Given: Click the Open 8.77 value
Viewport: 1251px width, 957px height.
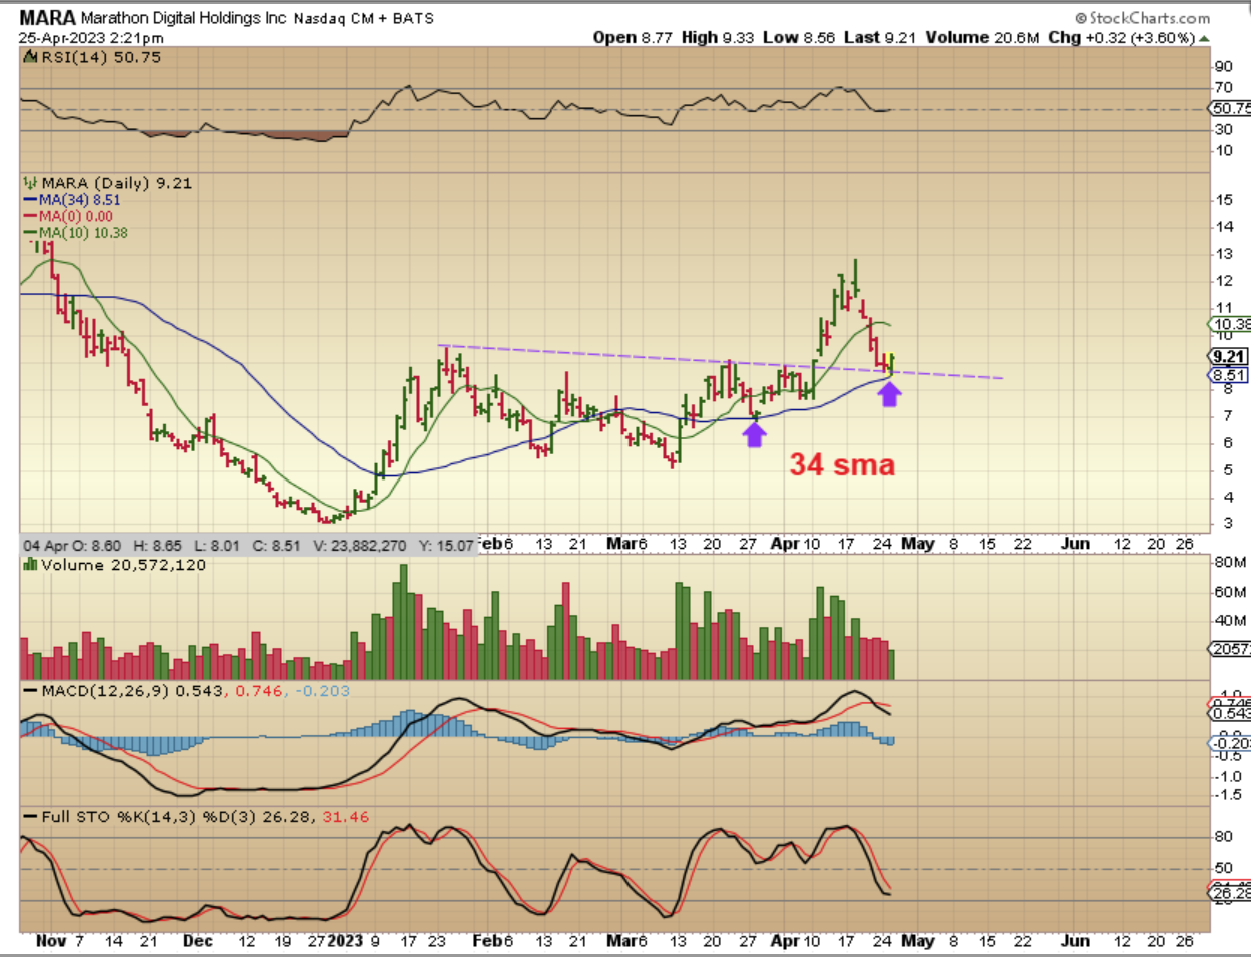Looking at the screenshot, I should click(632, 37).
